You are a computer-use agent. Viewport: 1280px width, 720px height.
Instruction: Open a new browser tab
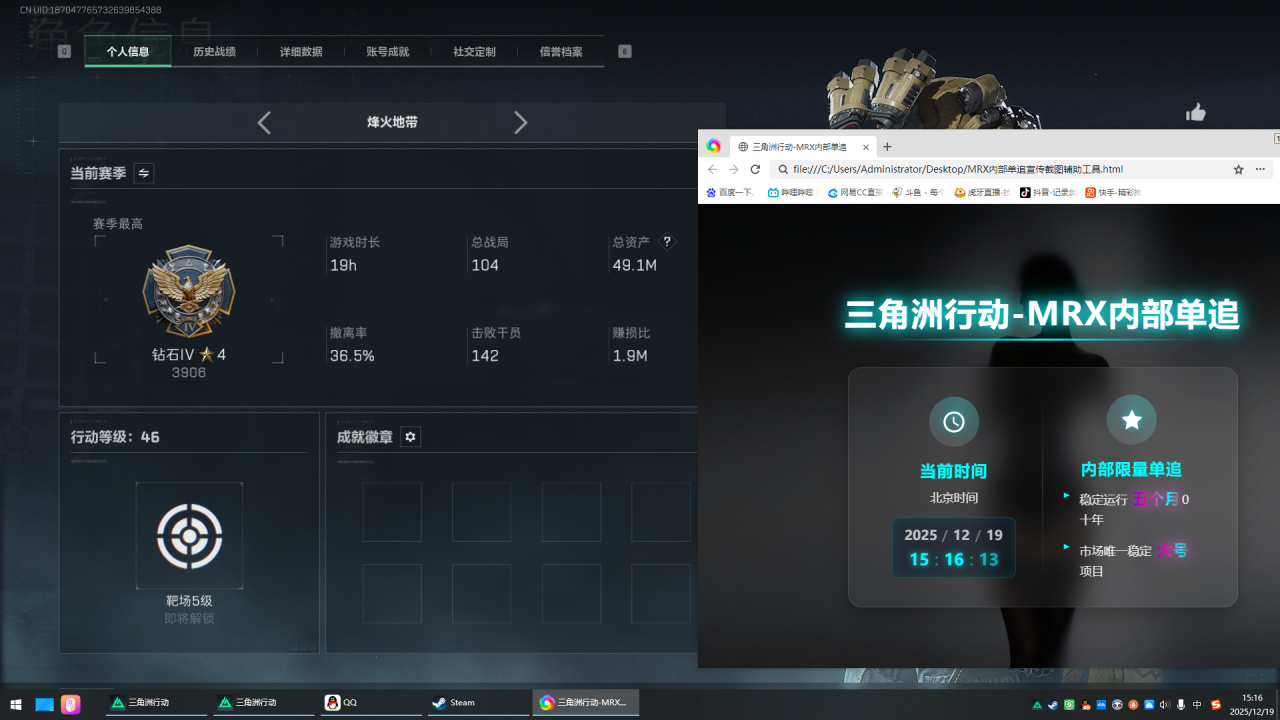coord(887,147)
